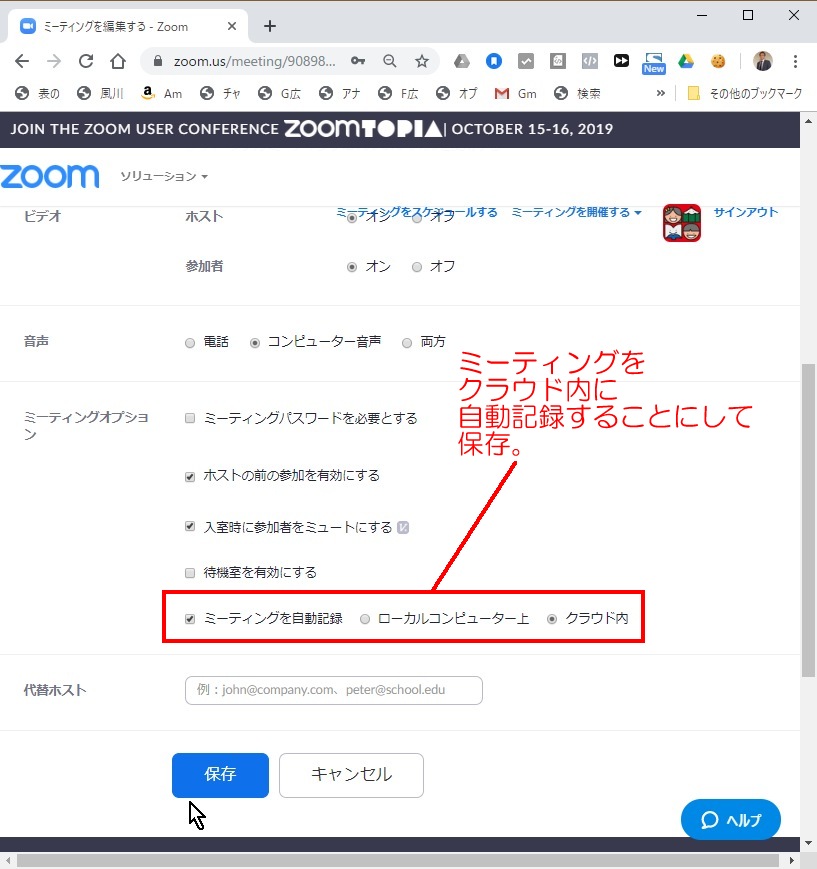This screenshot has height=869, width=817.
Task: Open その他のブックマーク folder
Action: [x=744, y=94]
